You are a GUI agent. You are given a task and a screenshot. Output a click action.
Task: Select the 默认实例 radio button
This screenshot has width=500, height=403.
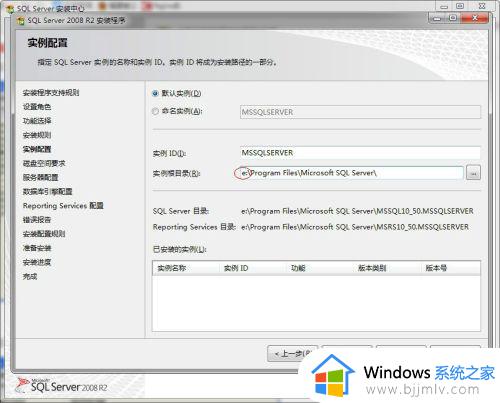coord(155,94)
